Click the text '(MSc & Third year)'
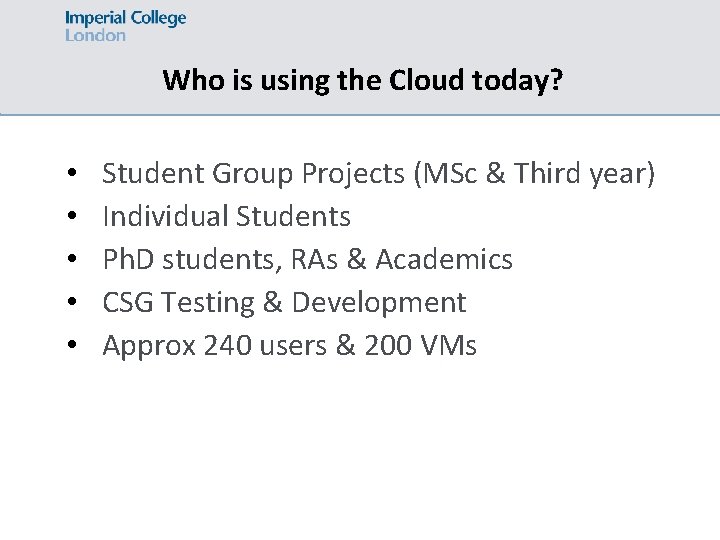This screenshot has width=720, height=540. pos(534,174)
